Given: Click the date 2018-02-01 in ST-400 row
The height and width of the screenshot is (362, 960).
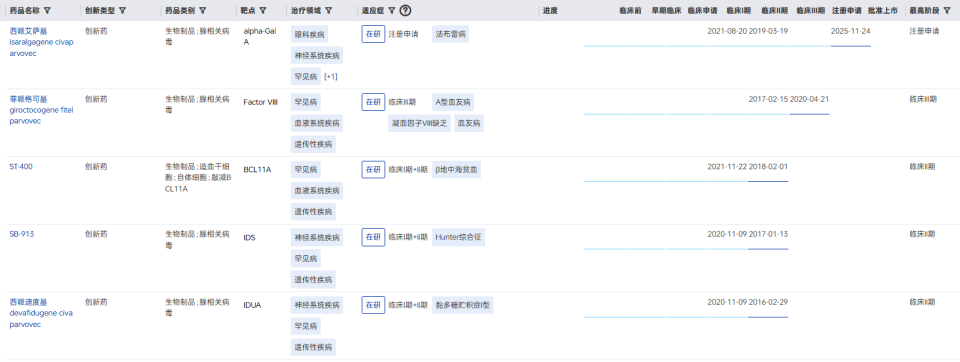Looking at the screenshot, I should click(x=768, y=166).
